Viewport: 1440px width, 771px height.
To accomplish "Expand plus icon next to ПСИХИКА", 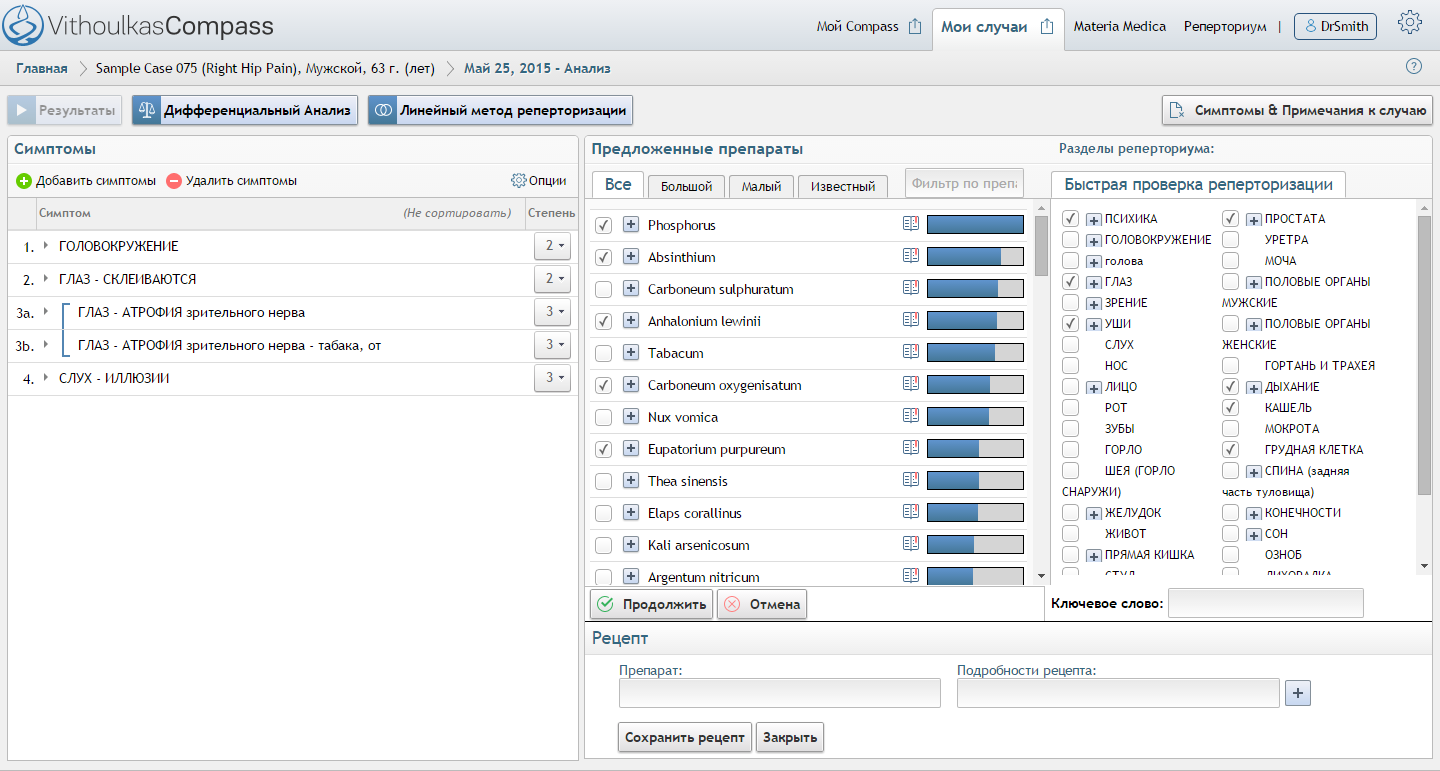I will click(x=1094, y=219).
